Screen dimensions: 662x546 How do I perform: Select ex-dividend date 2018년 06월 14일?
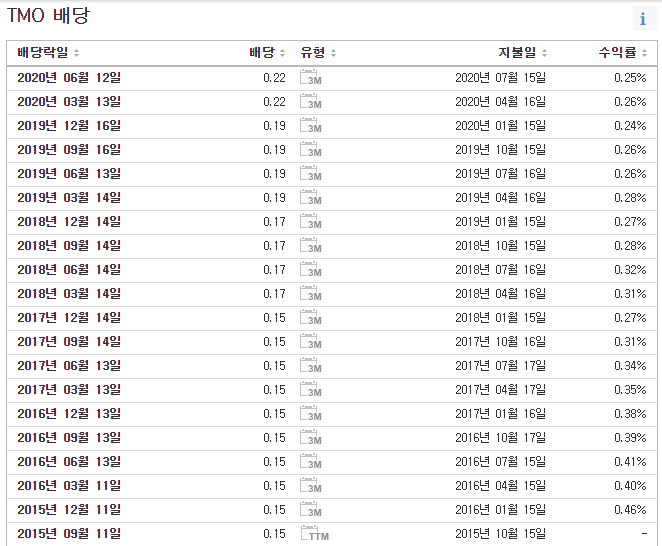coord(69,270)
